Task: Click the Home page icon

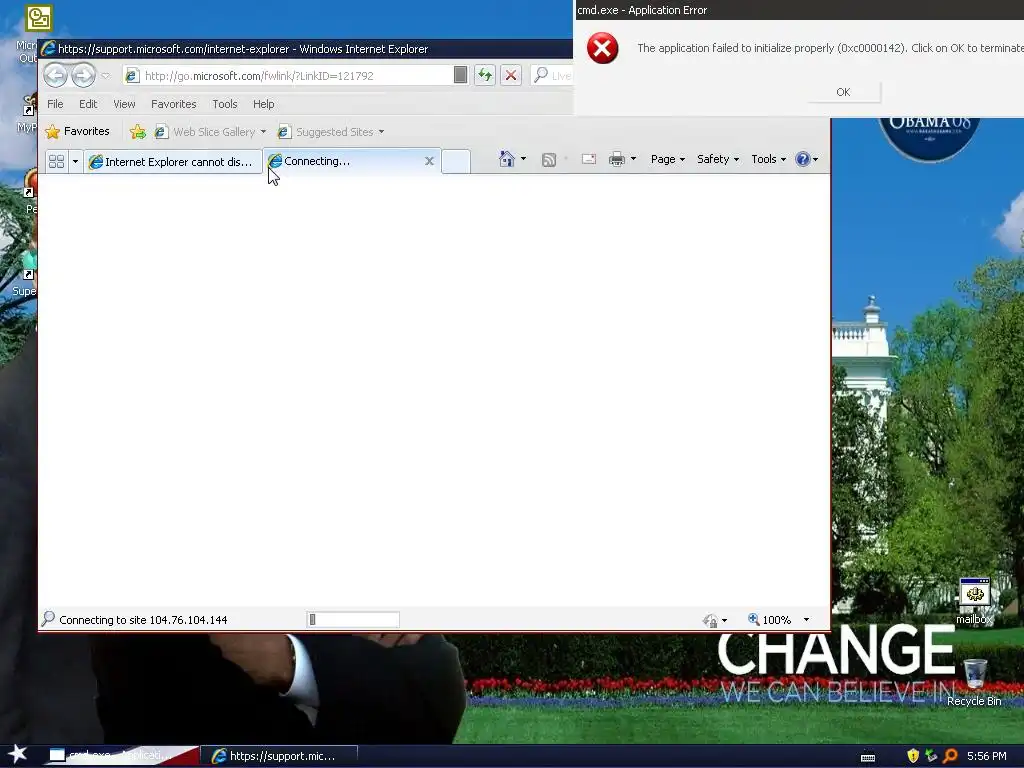Action: tap(507, 159)
